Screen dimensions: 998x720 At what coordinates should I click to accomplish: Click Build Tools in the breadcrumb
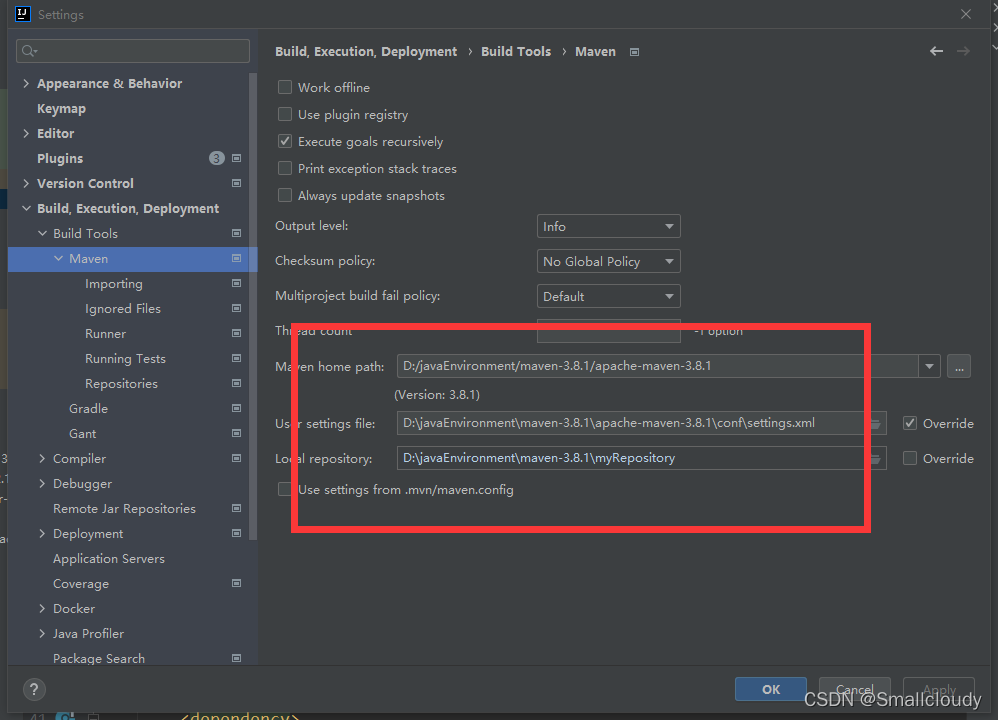(x=516, y=52)
